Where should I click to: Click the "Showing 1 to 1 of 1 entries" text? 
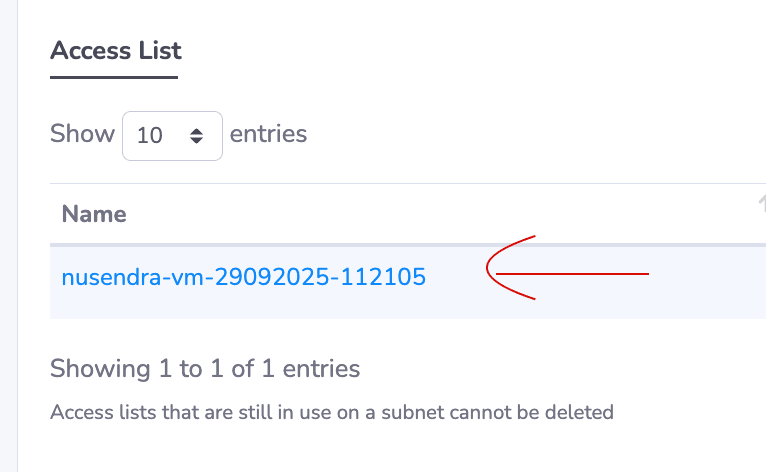click(205, 369)
